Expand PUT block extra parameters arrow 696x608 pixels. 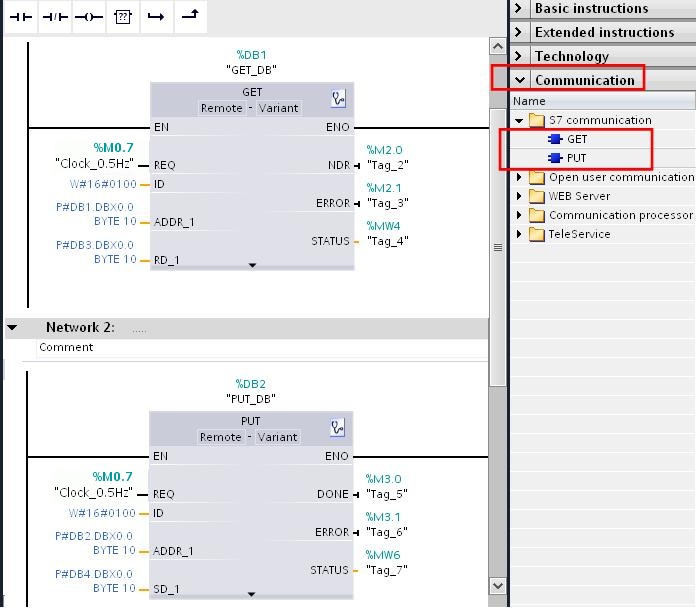[251, 594]
